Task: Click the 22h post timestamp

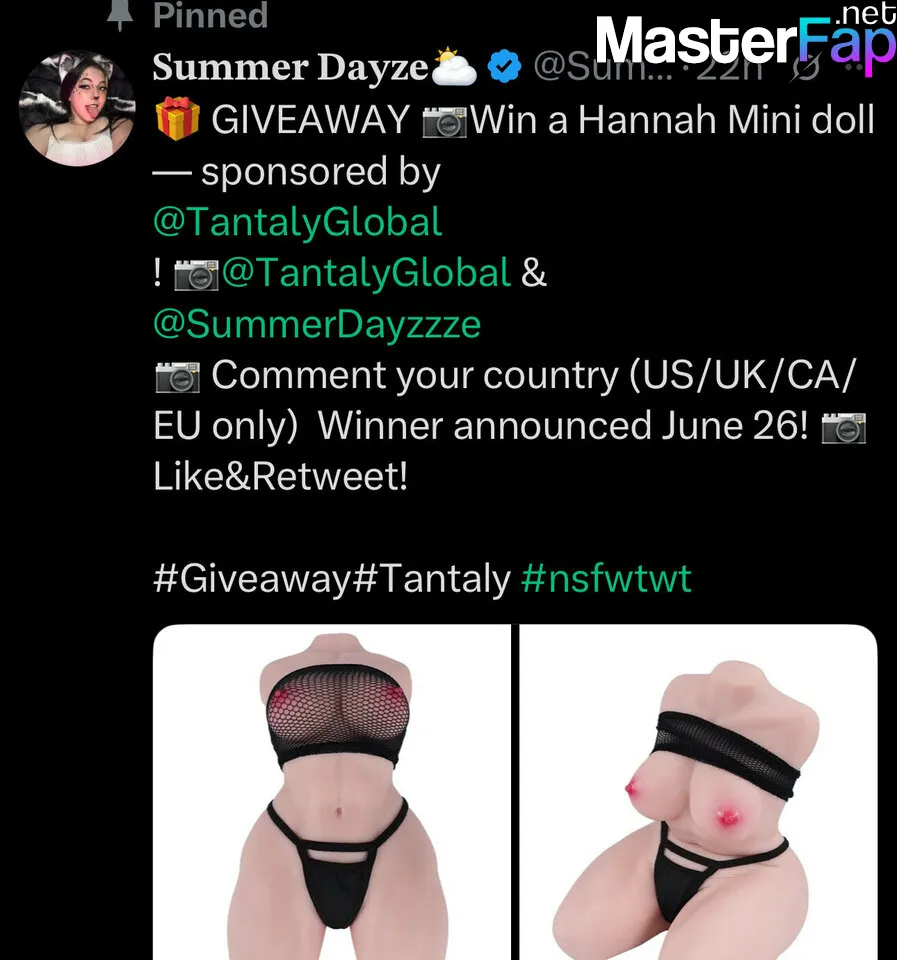Action: (x=730, y=67)
